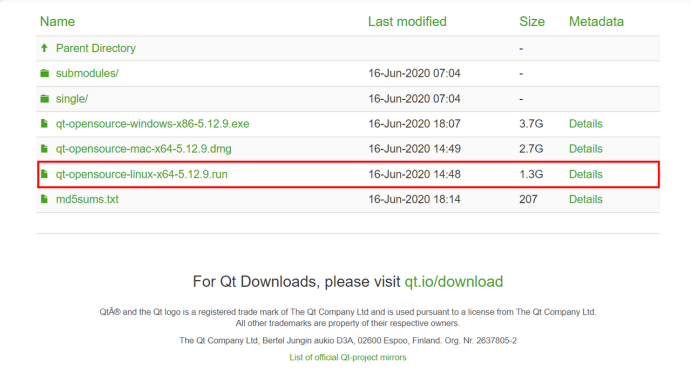The width and height of the screenshot is (692, 374).
Task: Sort by the Name column header
Action: (x=57, y=22)
